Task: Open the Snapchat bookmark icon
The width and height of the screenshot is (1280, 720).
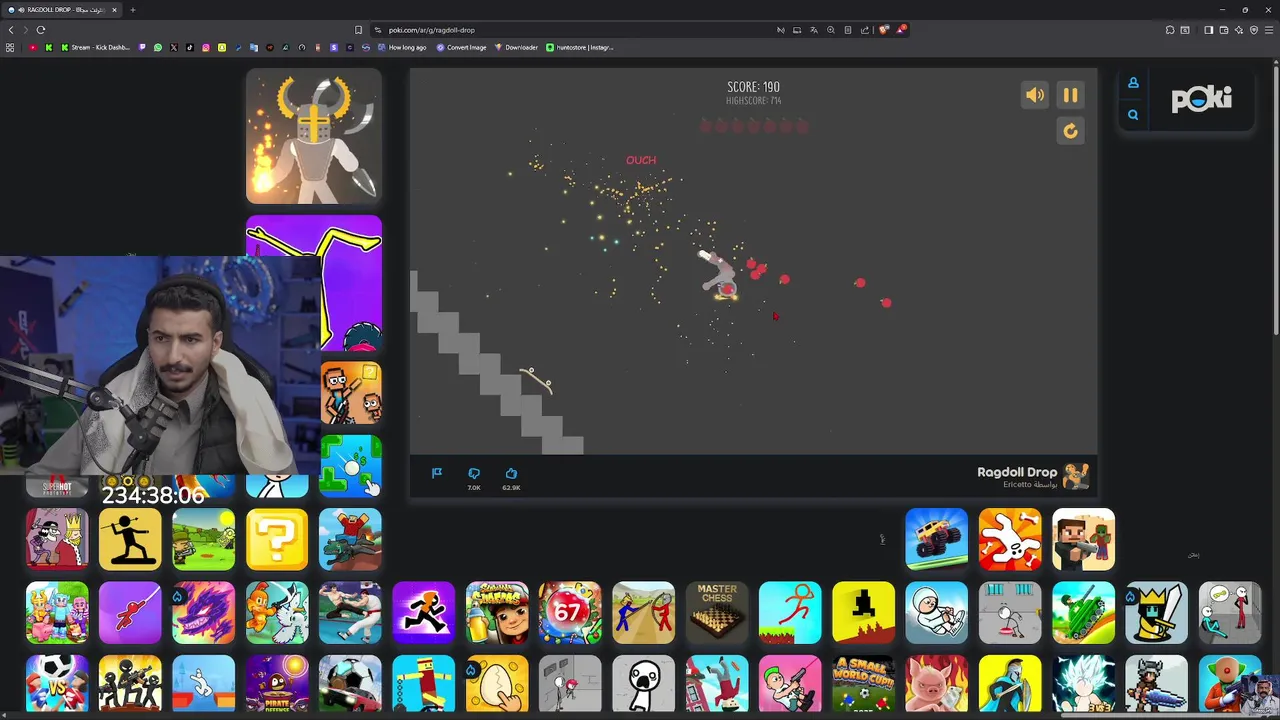Action: point(222,47)
